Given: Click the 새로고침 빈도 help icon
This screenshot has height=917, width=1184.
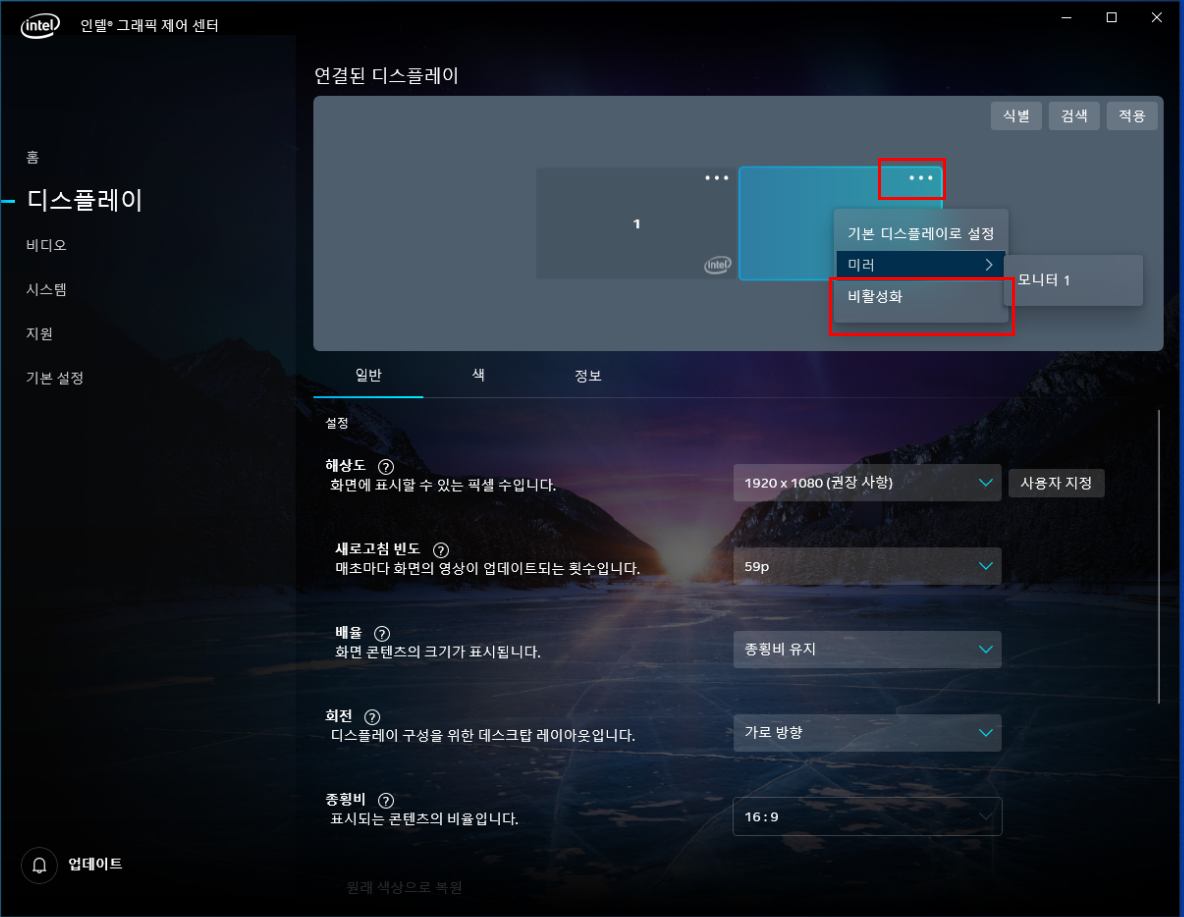Looking at the screenshot, I should pos(441,550).
